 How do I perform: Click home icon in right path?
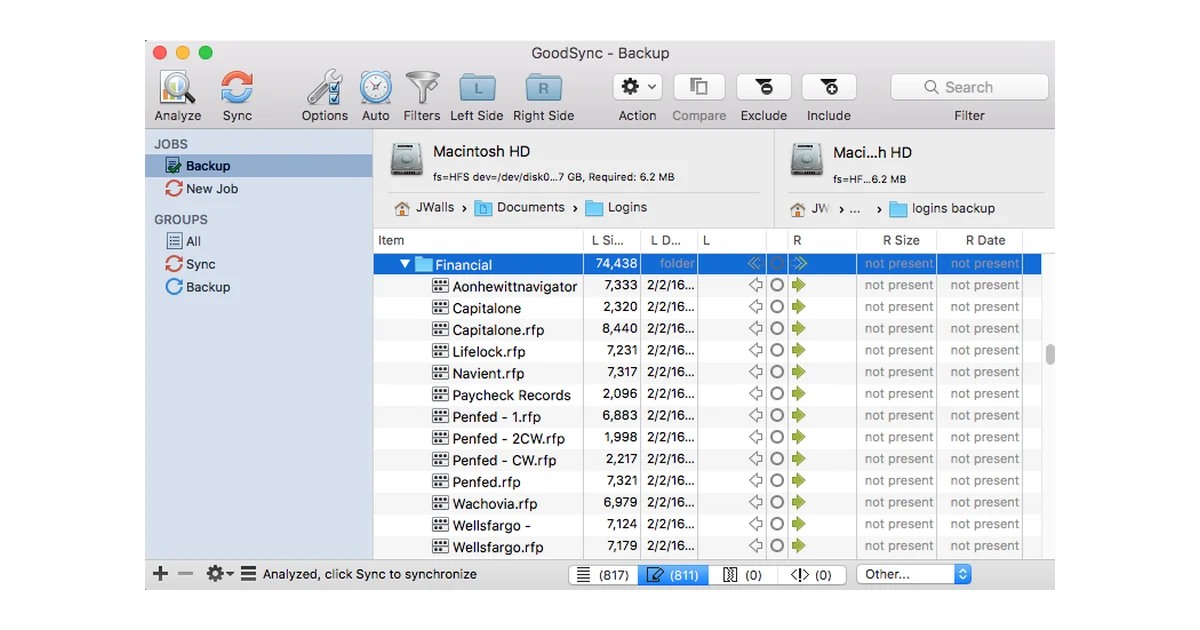point(797,210)
